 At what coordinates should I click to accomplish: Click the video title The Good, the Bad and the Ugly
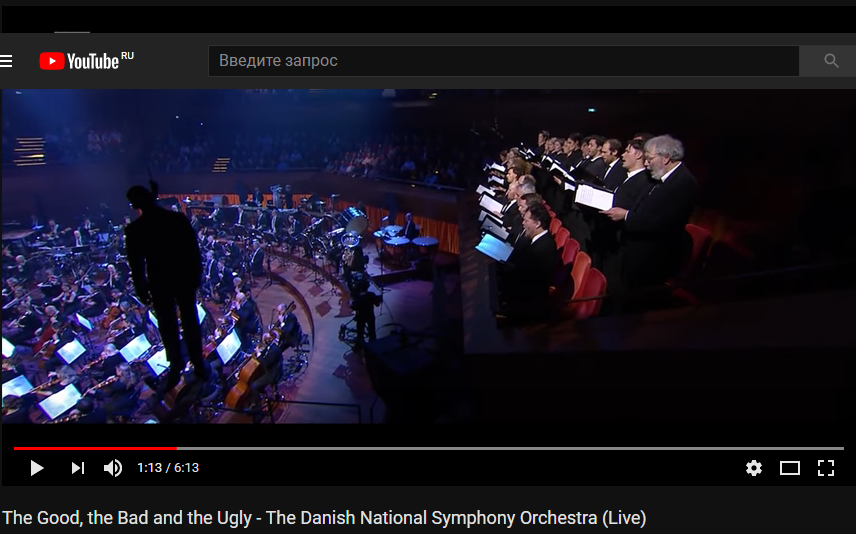(127, 517)
